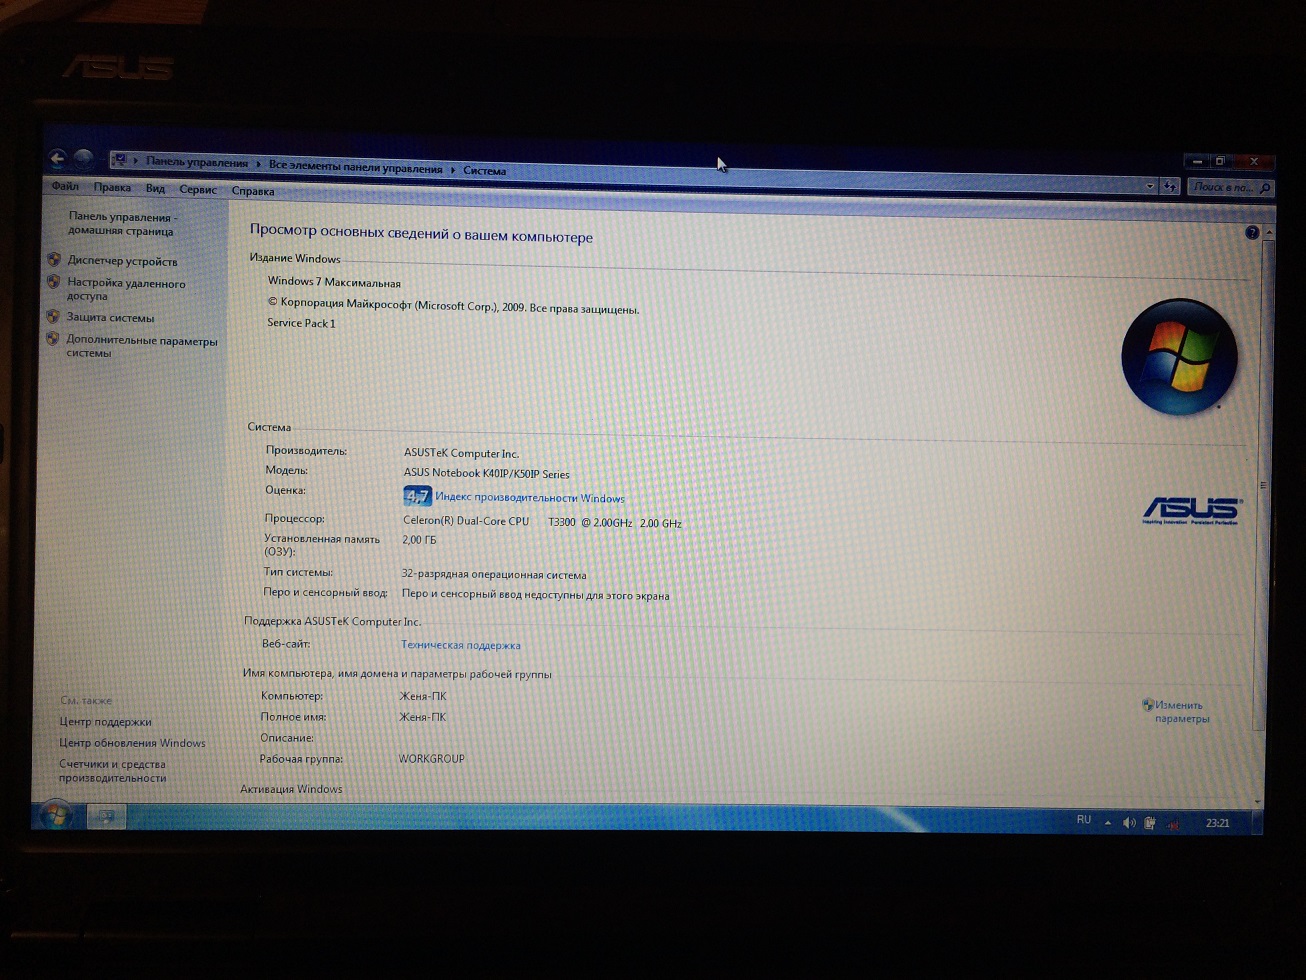Open the Файл menu

click(65, 187)
